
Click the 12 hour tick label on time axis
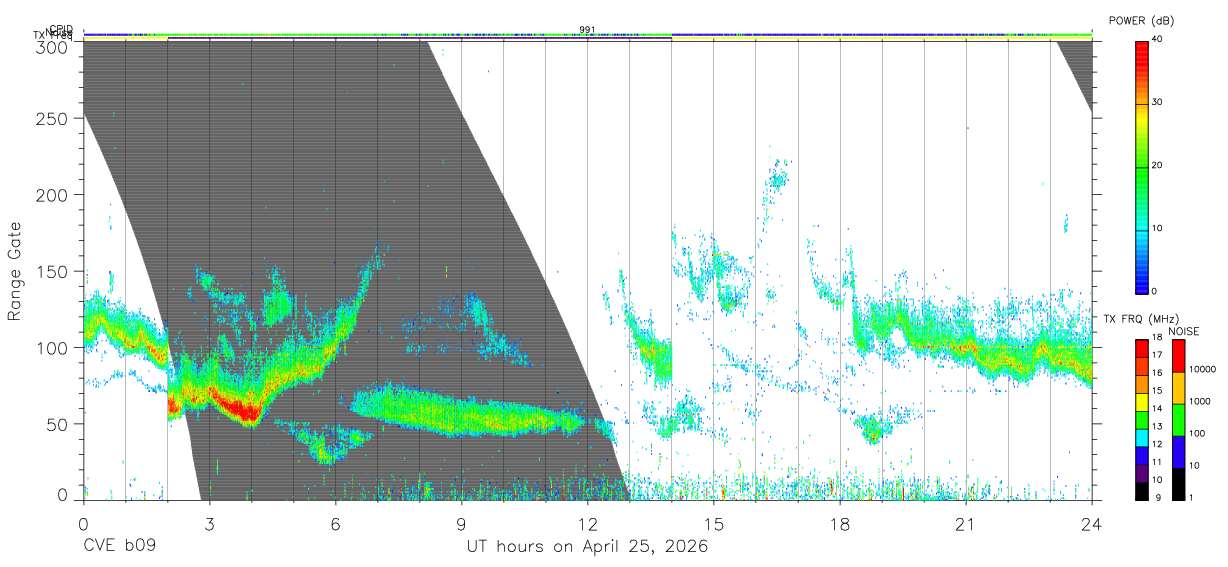click(587, 525)
